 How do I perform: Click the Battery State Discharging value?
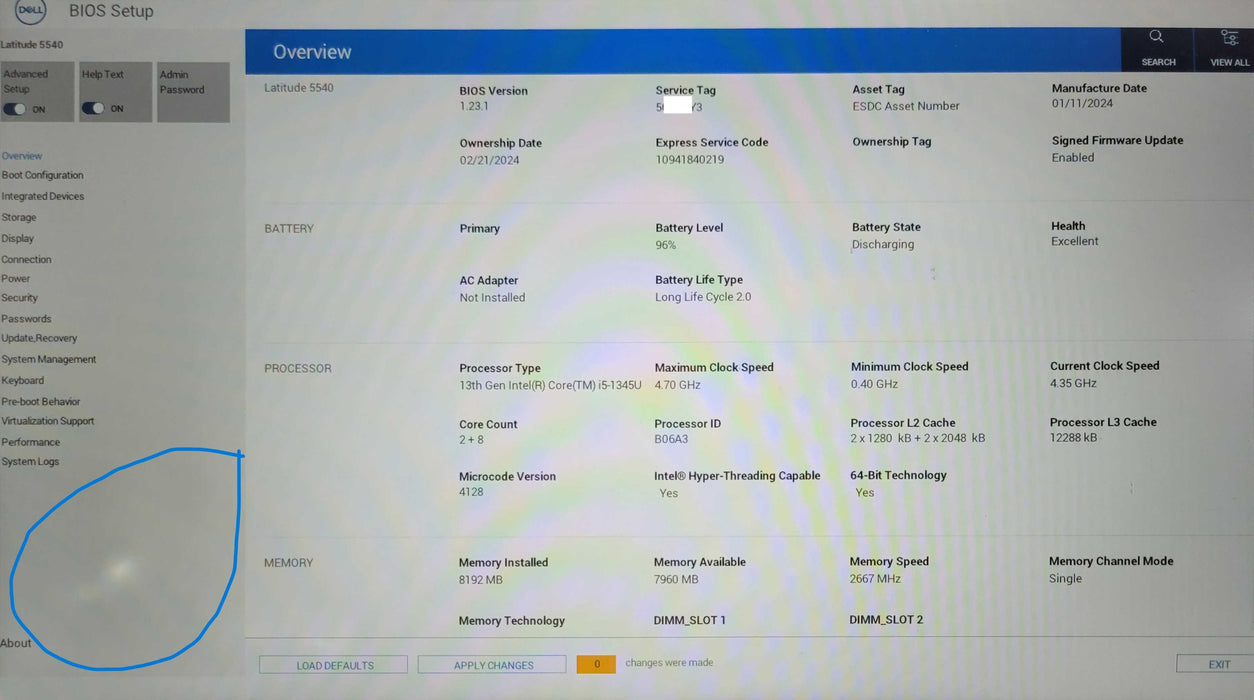883,244
